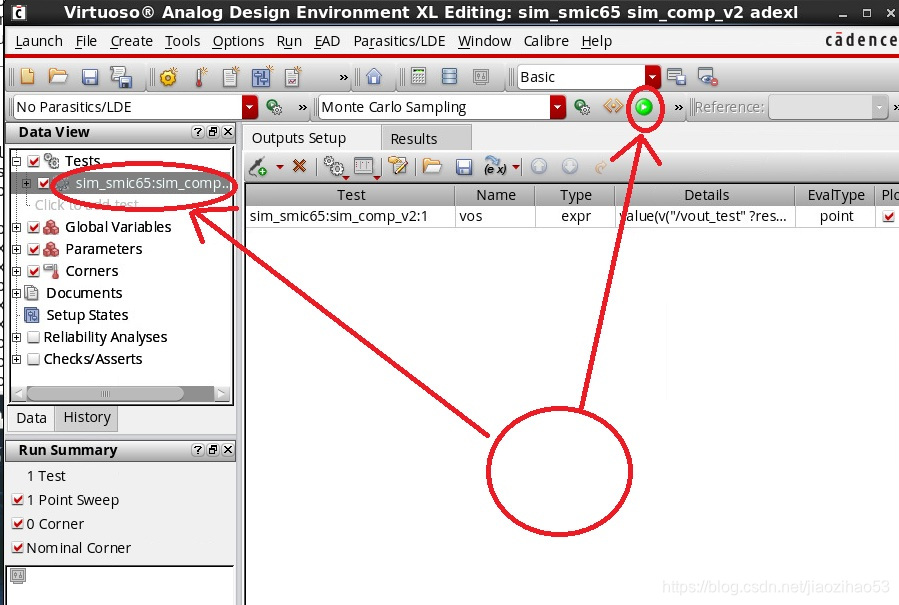Click the home icon in the toolbar

coord(374,76)
